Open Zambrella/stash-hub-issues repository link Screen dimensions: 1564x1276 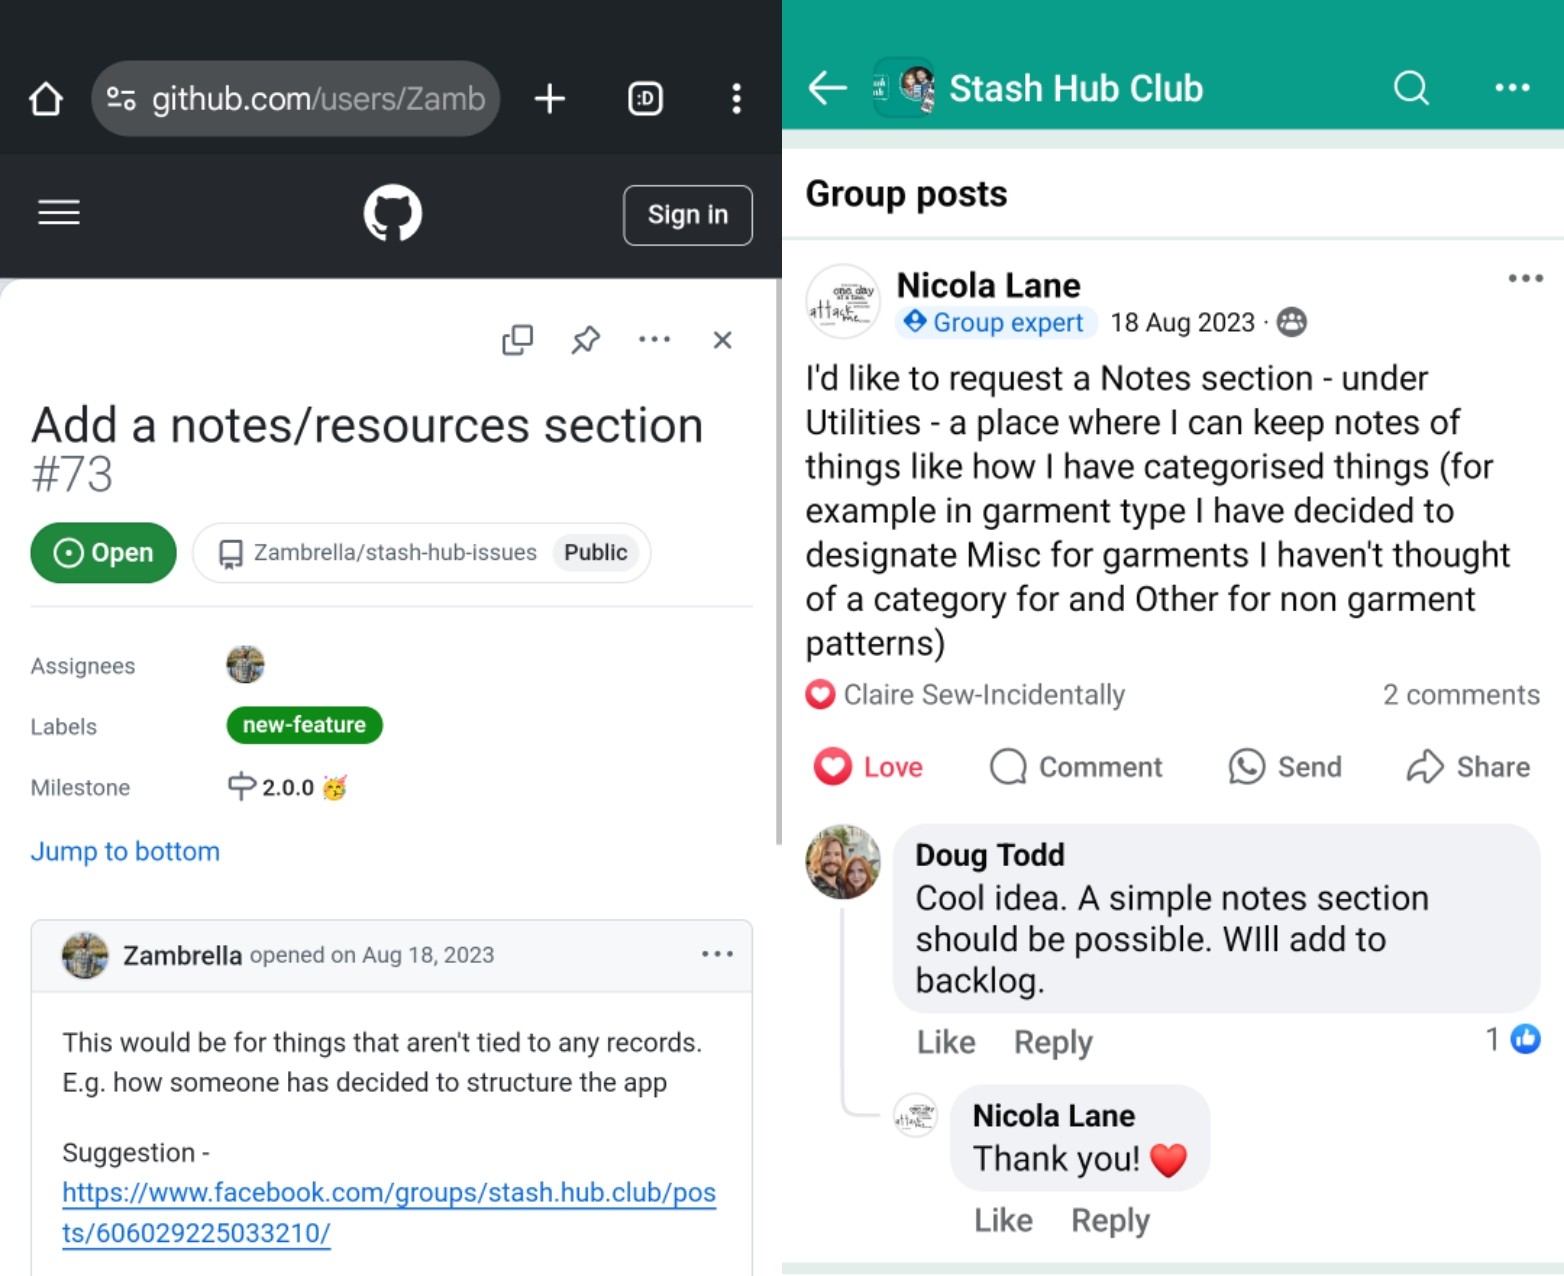[395, 553]
